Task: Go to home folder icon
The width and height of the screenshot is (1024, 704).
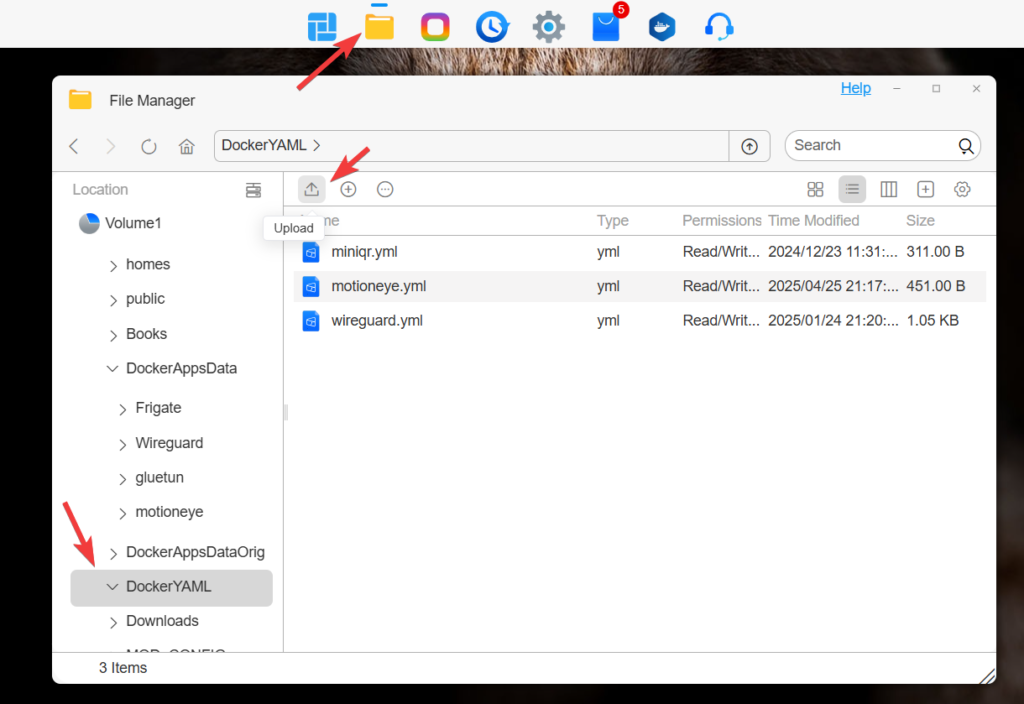Action: tap(186, 146)
